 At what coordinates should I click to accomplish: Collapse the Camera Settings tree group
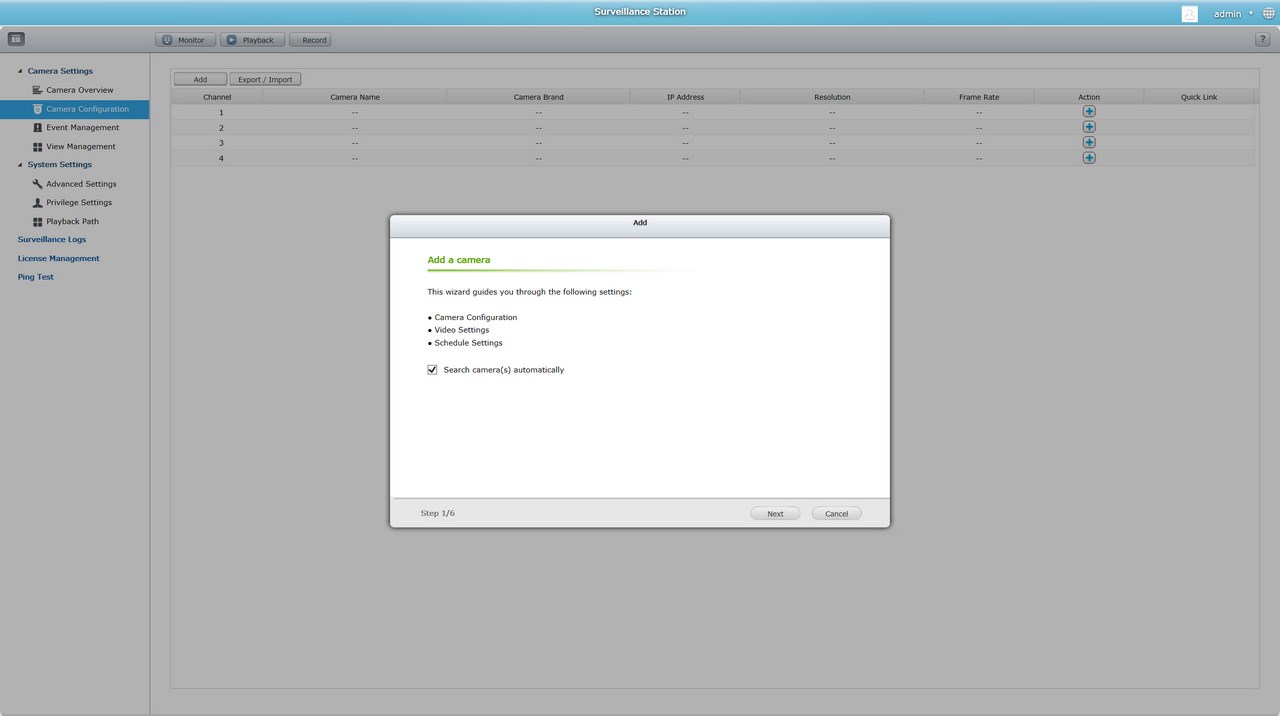point(20,71)
